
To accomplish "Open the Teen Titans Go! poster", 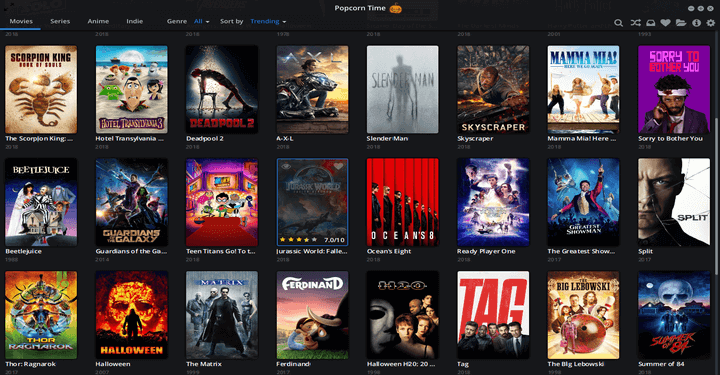I will (x=222, y=202).
